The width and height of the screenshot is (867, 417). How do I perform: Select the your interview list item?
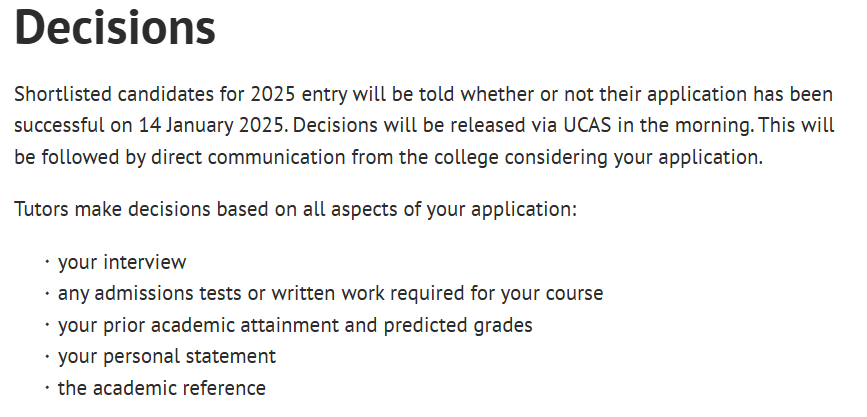point(122,263)
